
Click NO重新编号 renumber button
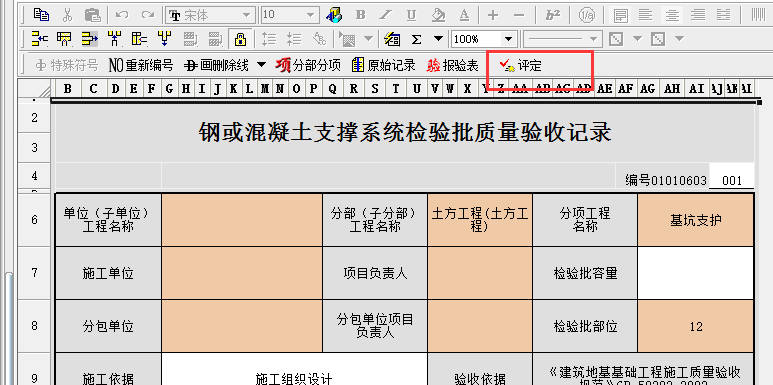tap(141, 65)
